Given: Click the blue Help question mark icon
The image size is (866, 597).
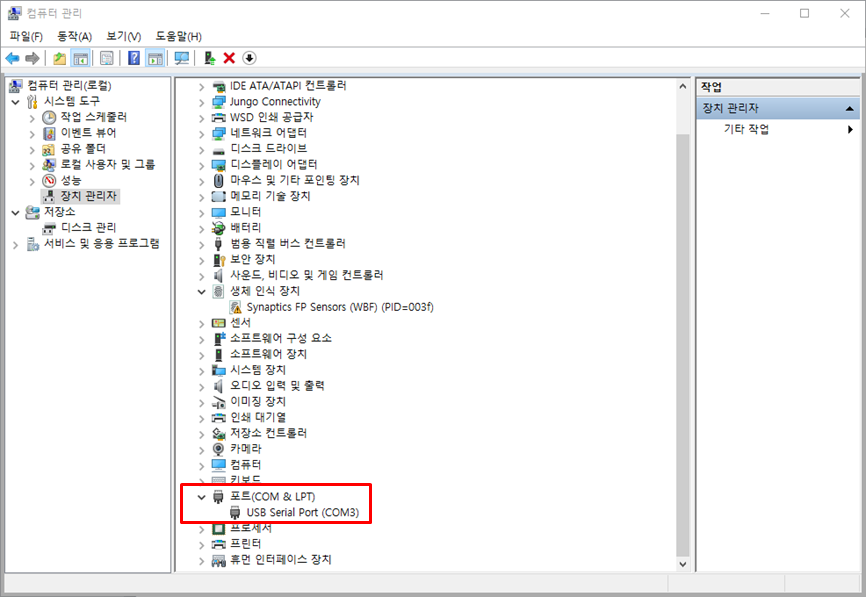Looking at the screenshot, I should pyautogui.click(x=134, y=58).
